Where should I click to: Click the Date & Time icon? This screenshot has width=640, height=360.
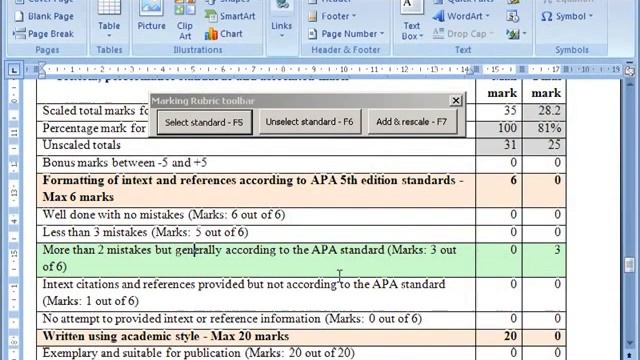[512, 16]
